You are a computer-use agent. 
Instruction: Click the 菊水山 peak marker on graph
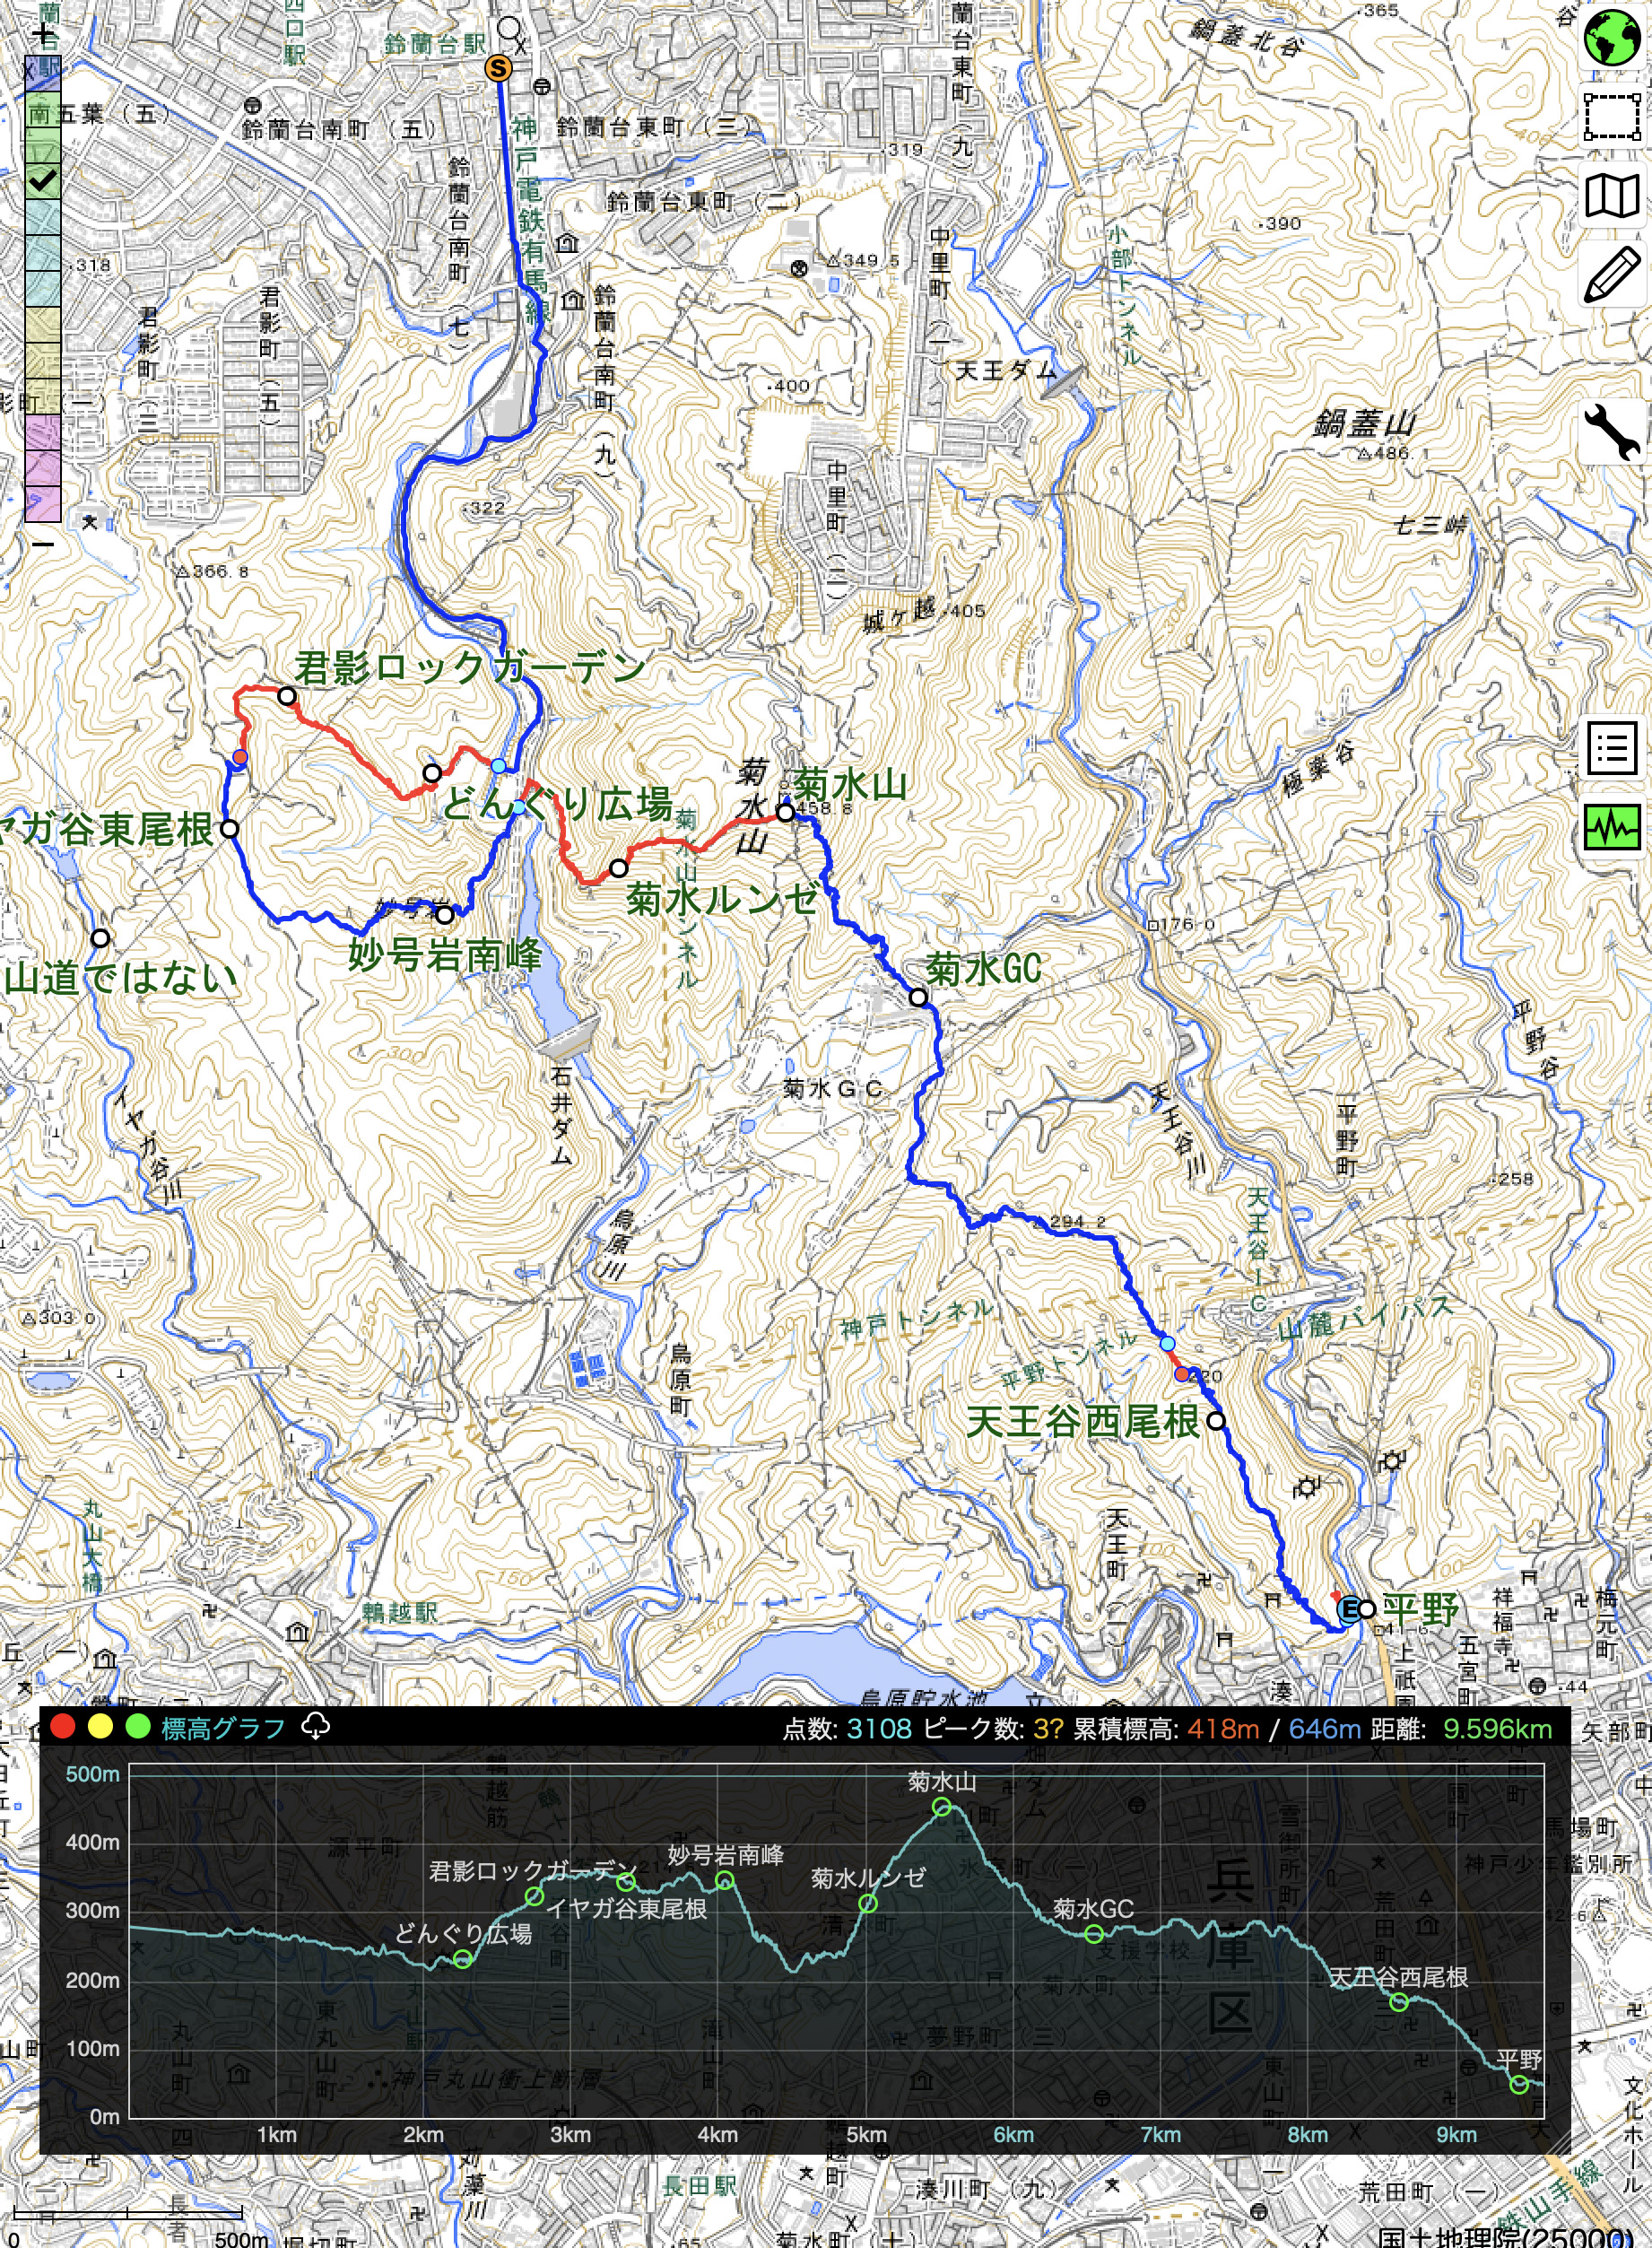[x=941, y=1806]
